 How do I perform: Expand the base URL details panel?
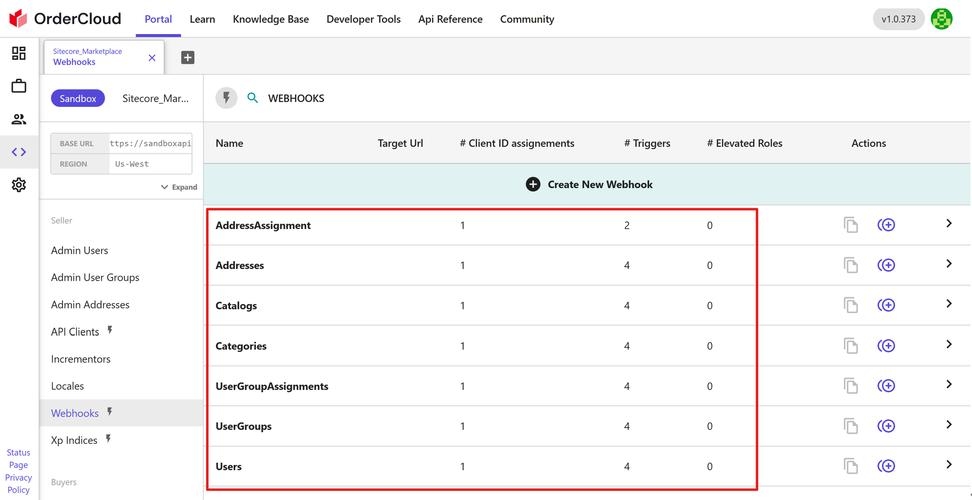[x=179, y=187]
